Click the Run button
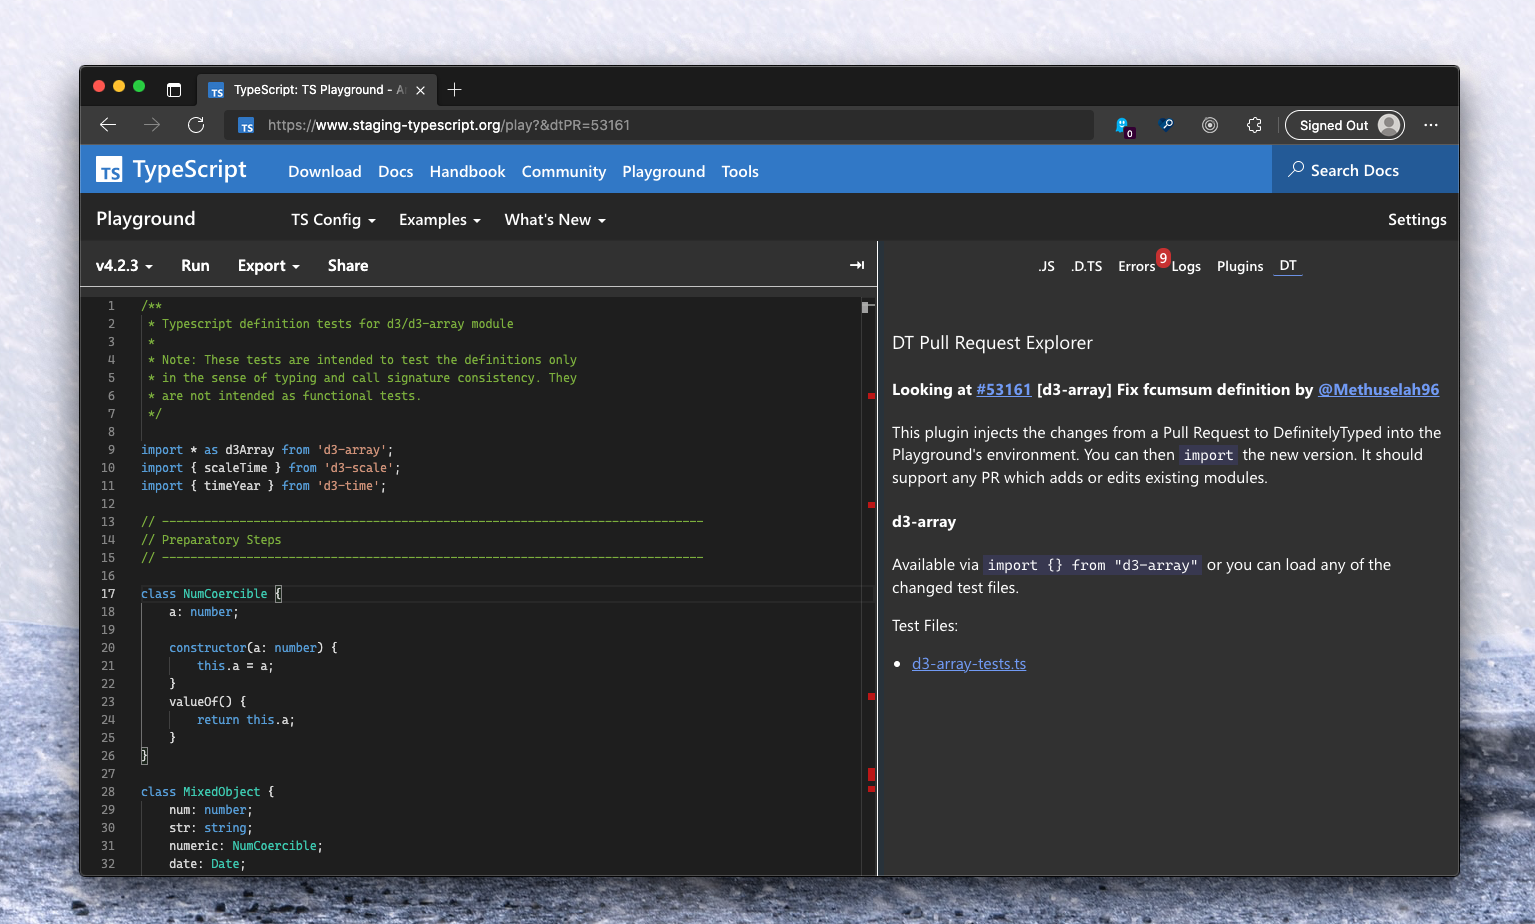This screenshot has height=924, width=1535. pyautogui.click(x=195, y=265)
